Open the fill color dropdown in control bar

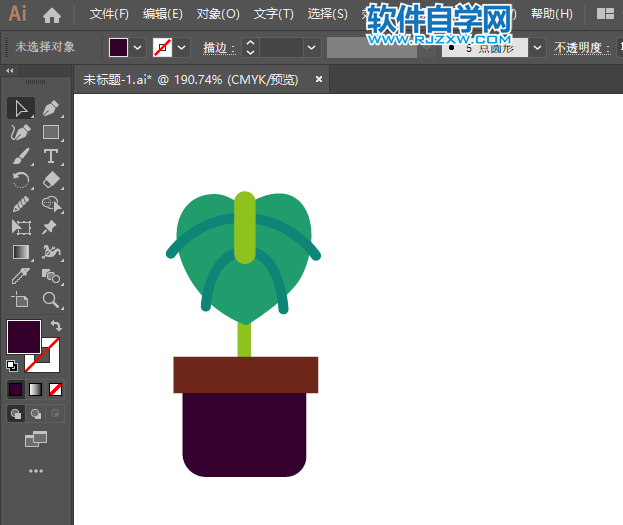click(138, 48)
